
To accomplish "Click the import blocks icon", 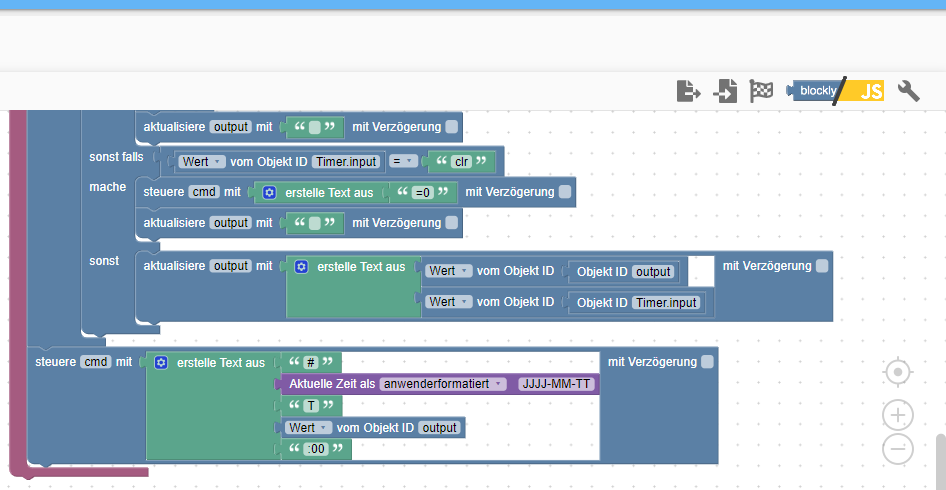I will [725, 91].
